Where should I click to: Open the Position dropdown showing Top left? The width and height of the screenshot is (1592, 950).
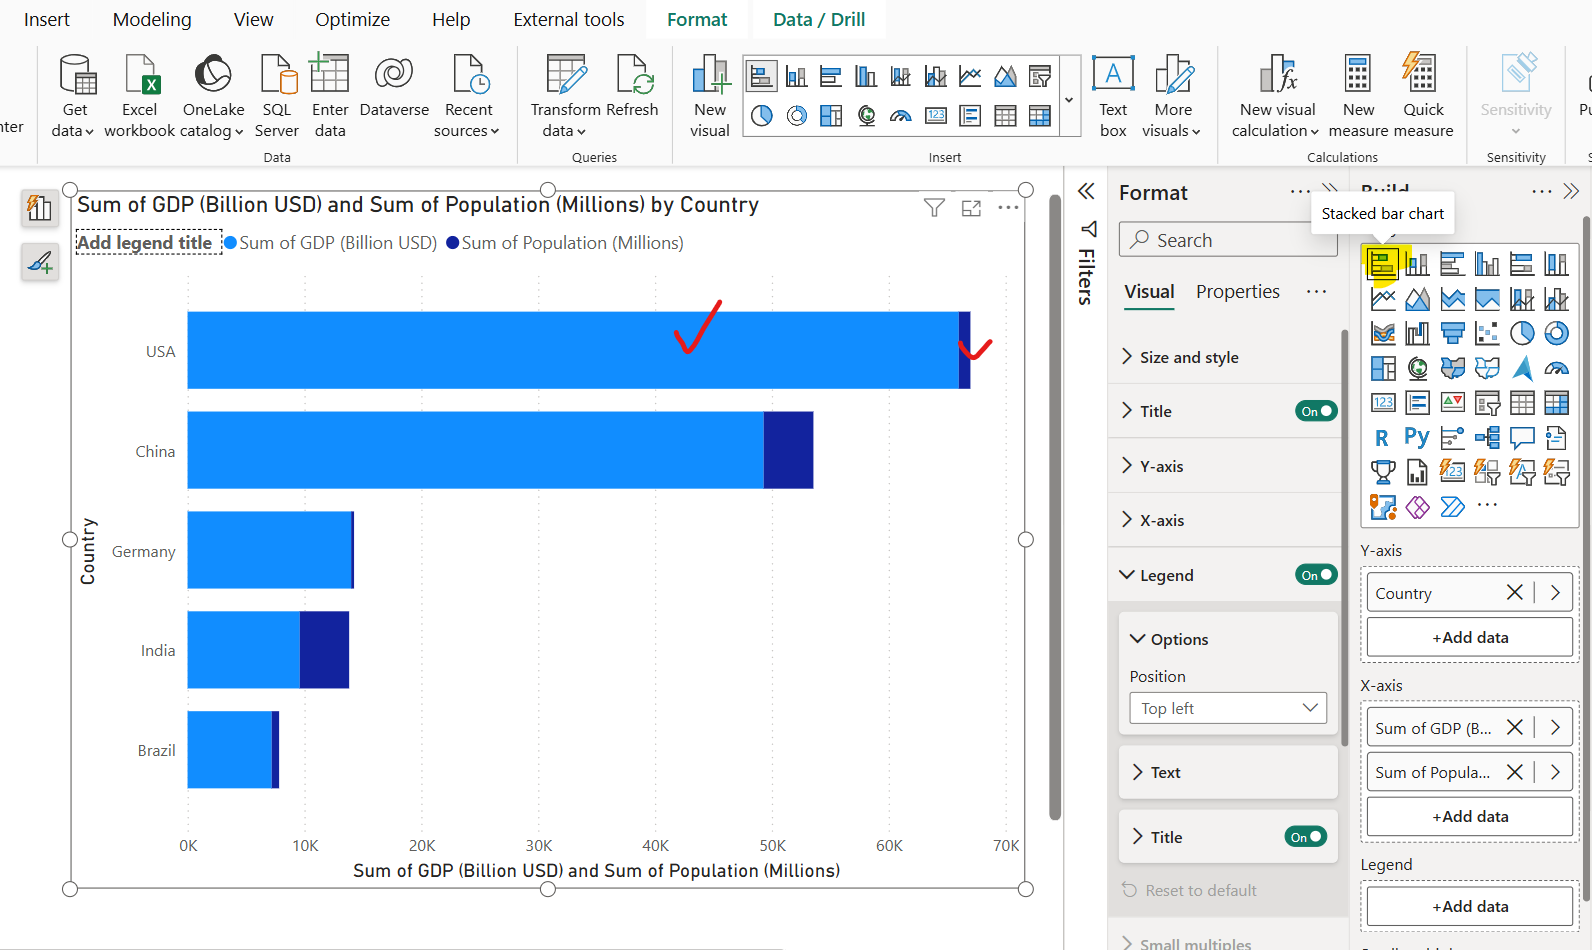coord(1228,708)
